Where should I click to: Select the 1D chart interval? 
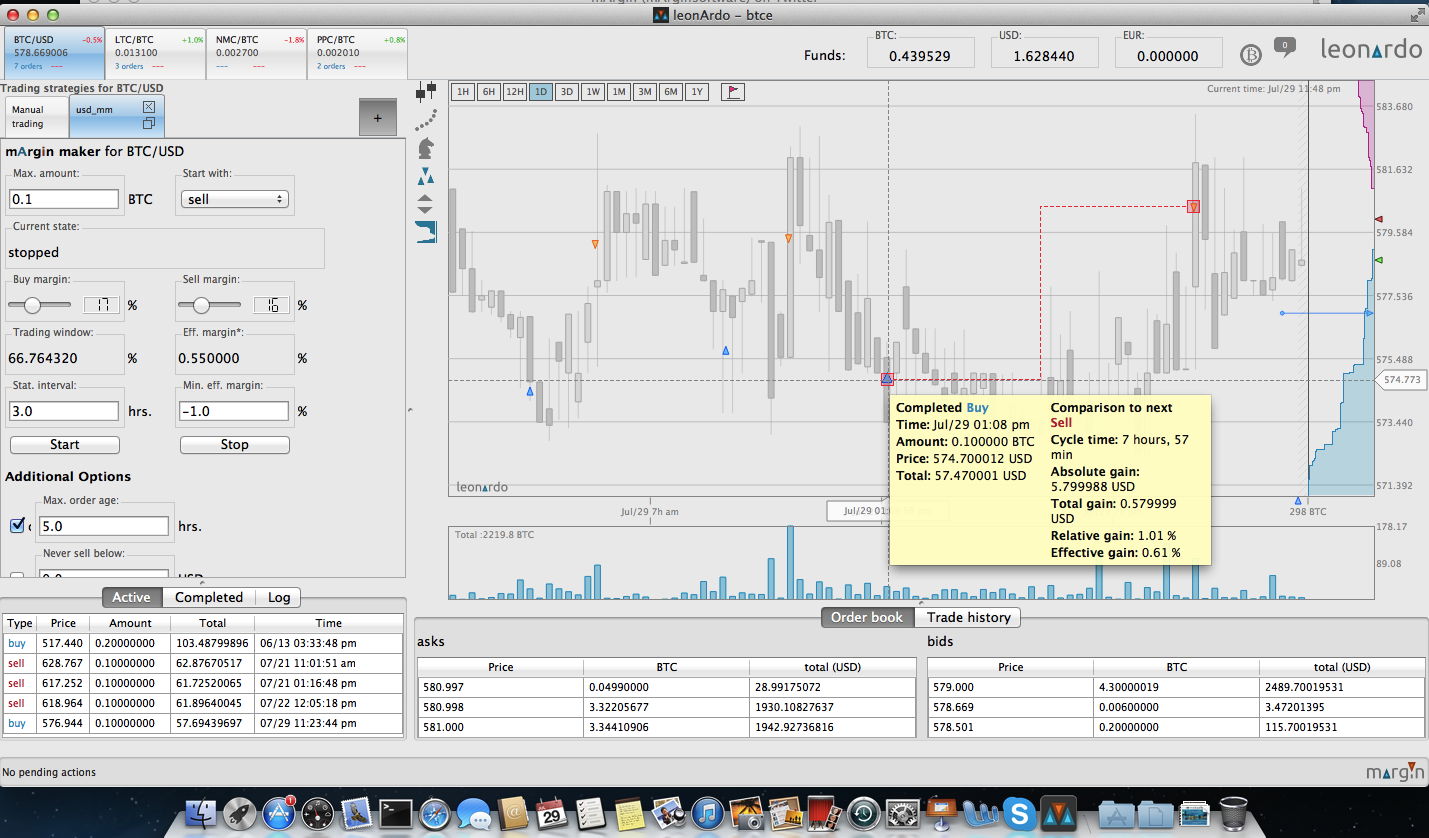(541, 92)
